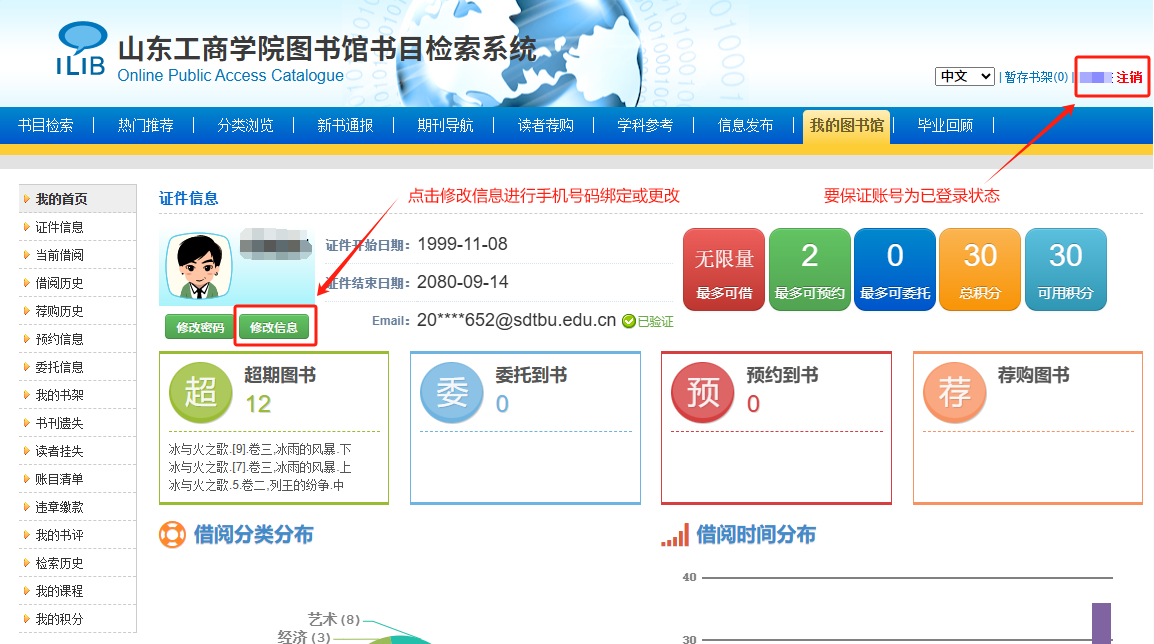Click the bar chart icon beside 借阅时间分布
The width and height of the screenshot is (1154, 644).
[x=675, y=535]
